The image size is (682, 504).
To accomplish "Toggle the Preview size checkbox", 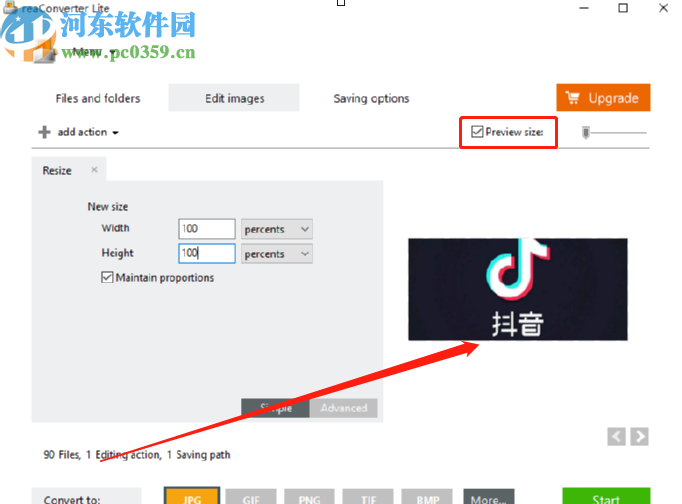I will (477, 132).
